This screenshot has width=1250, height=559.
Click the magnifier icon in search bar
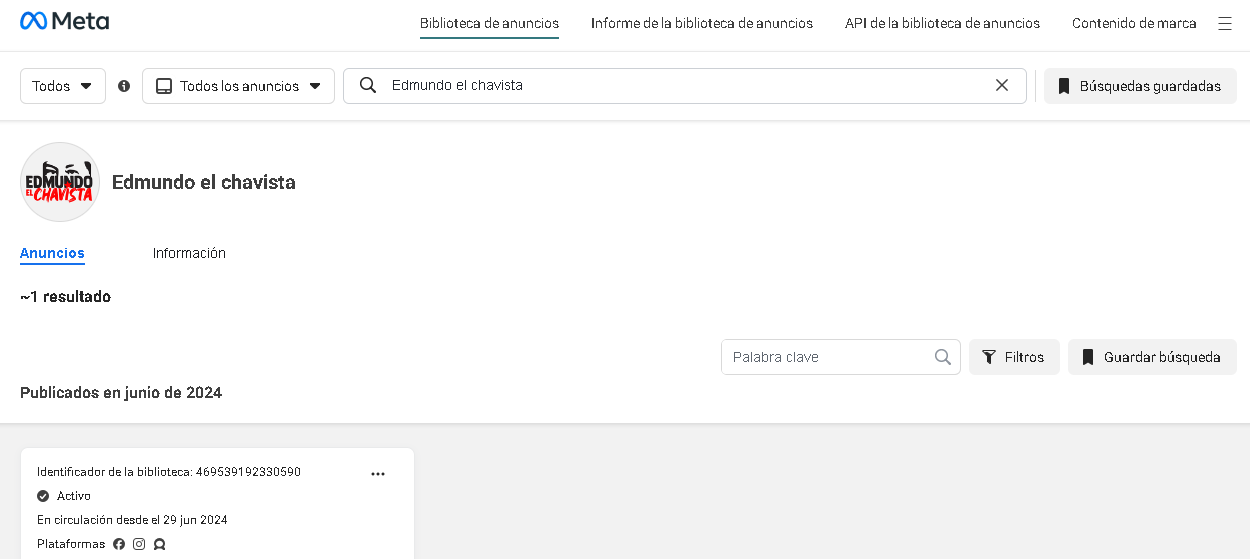pos(368,85)
